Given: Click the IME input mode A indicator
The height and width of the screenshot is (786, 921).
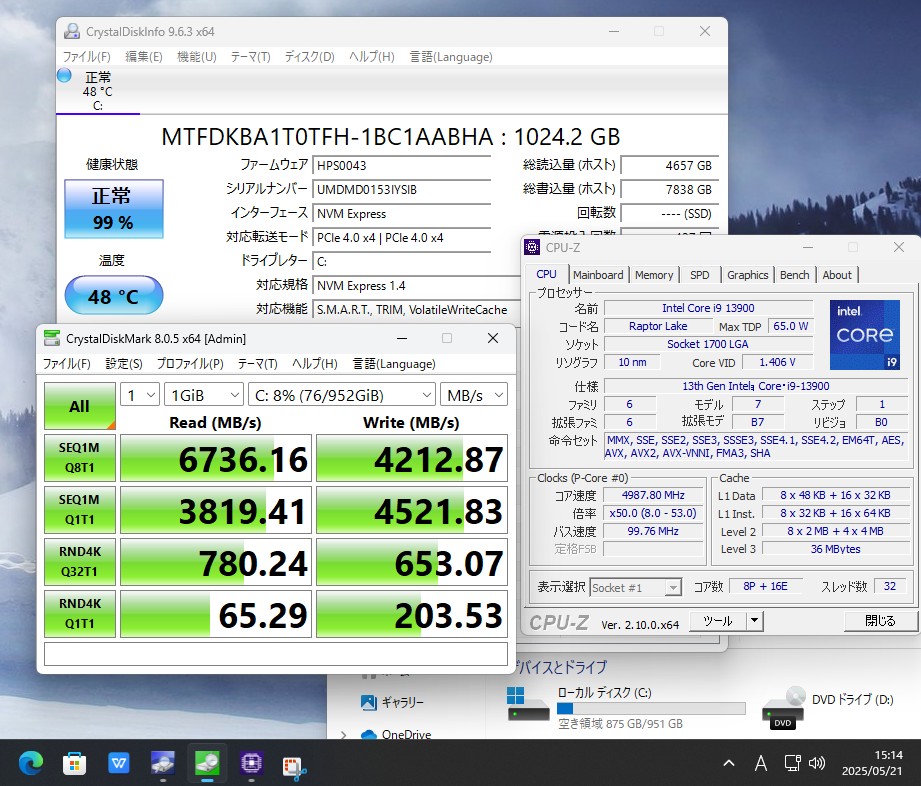Looking at the screenshot, I should 761,763.
